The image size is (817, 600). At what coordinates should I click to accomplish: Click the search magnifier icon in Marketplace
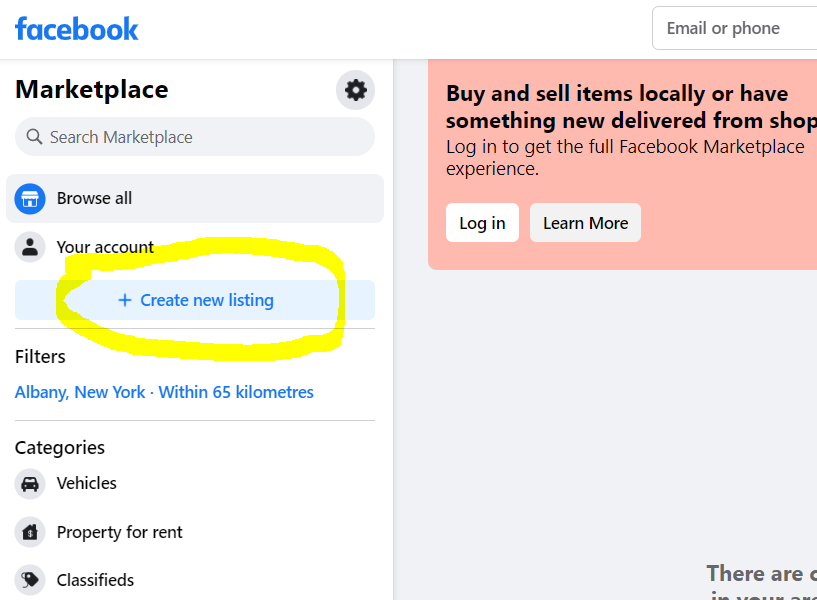pyautogui.click(x=34, y=136)
